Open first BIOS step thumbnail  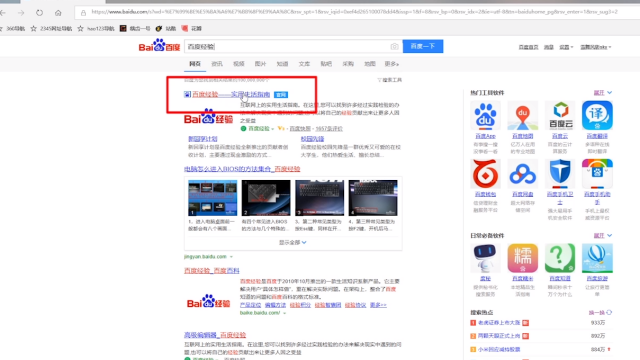tap(213, 198)
